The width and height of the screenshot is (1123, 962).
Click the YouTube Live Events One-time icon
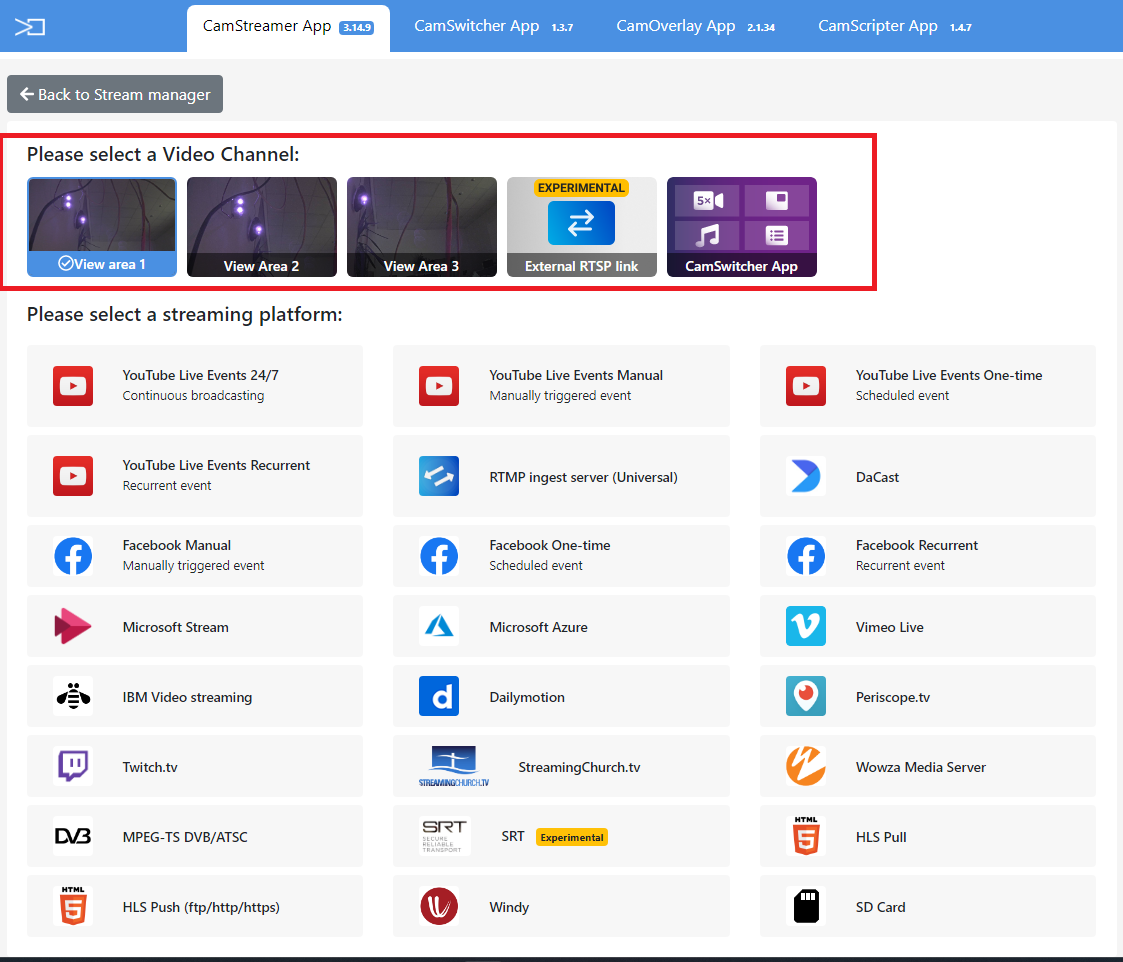coord(806,386)
